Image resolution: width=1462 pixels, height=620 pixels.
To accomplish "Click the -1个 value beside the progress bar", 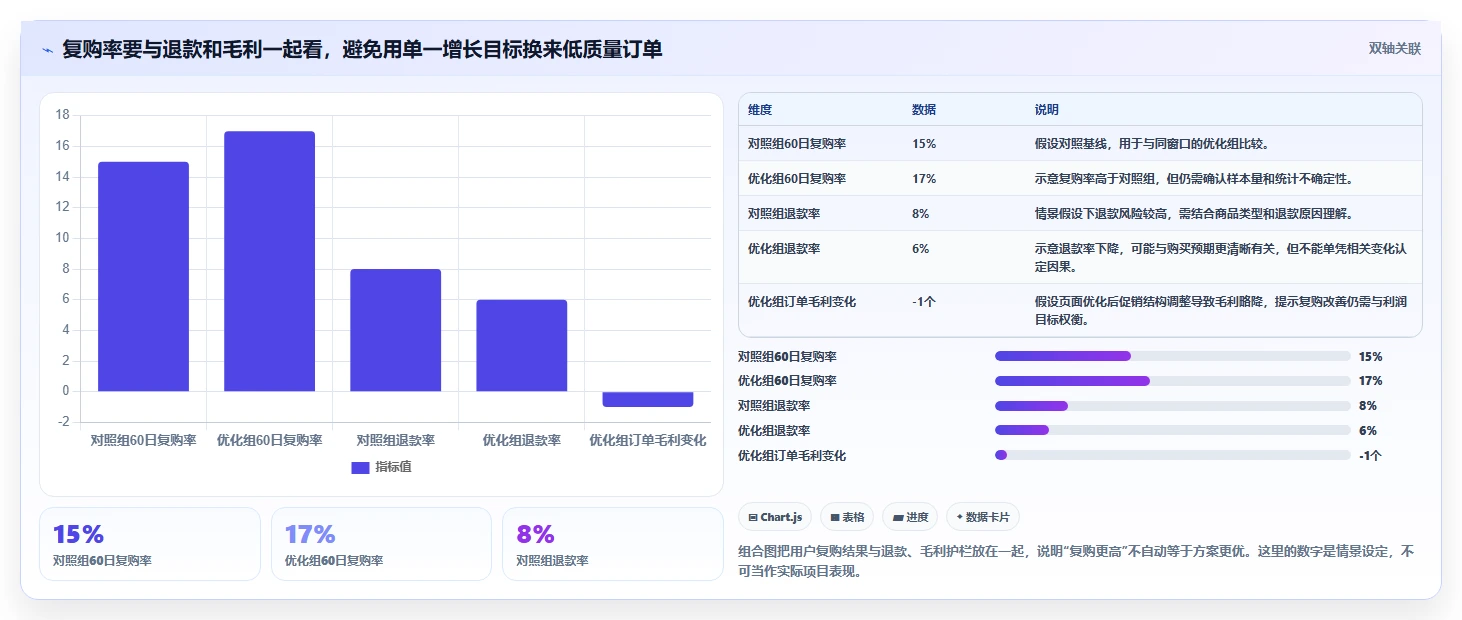I will point(1371,456).
